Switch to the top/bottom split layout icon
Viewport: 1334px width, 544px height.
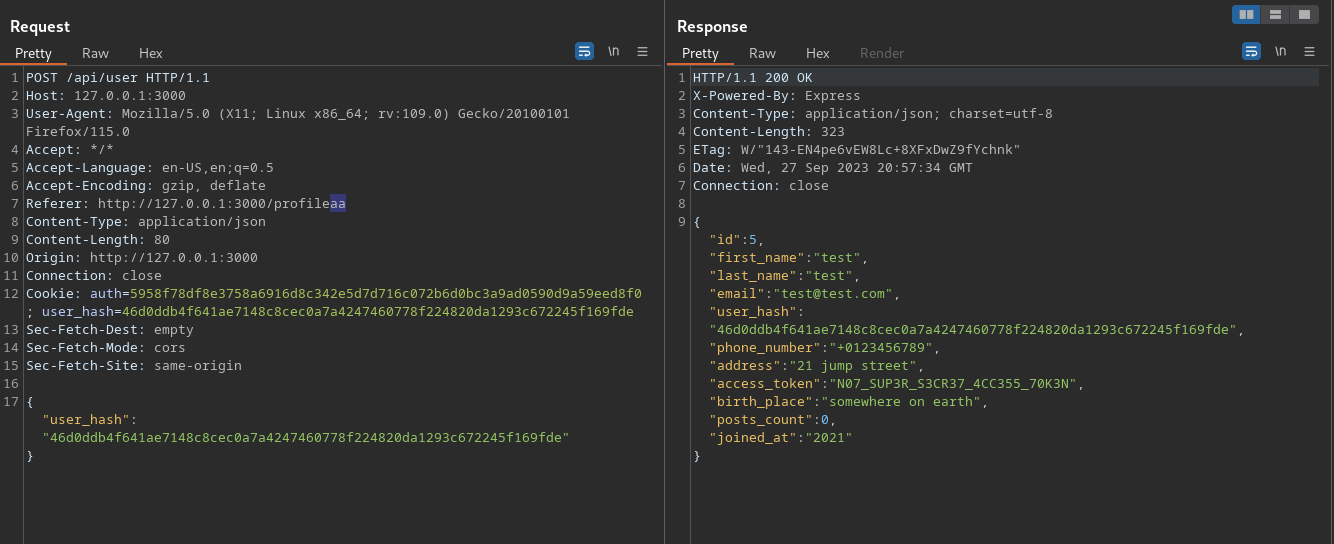[x=1275, y=14]
